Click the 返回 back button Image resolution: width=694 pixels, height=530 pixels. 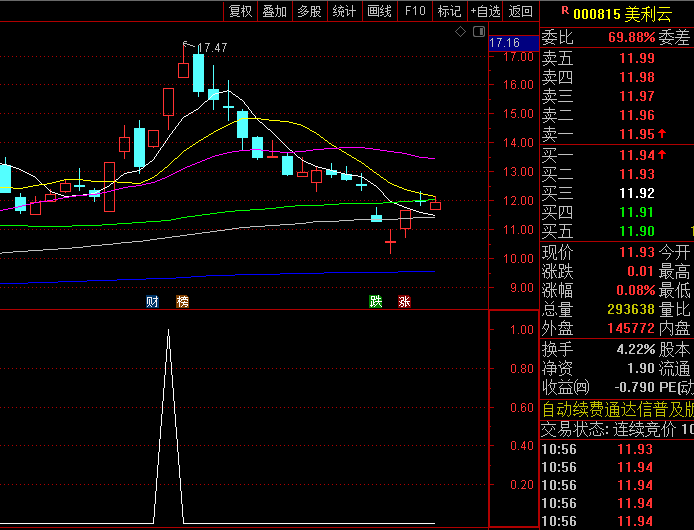[x=521, y=12]
